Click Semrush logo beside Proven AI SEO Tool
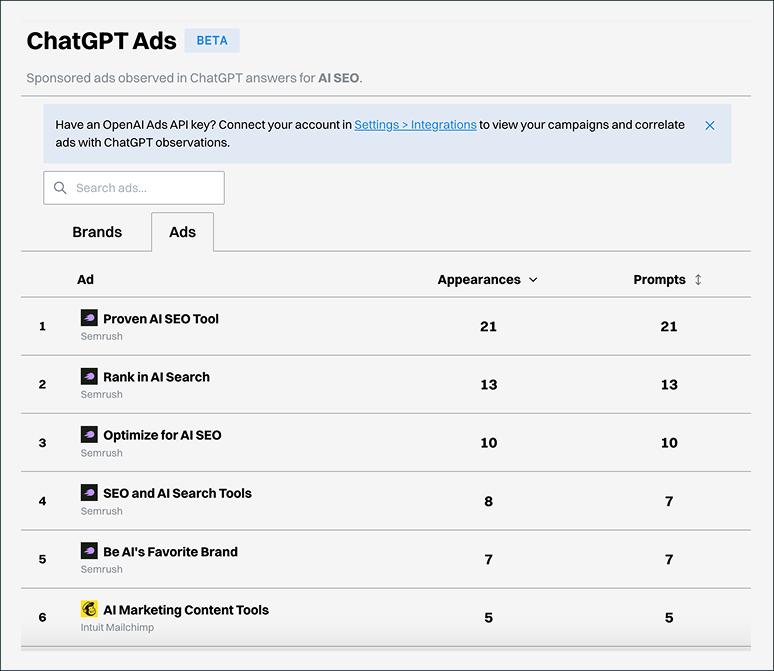This screenshot has width=774, height=671. point(89,317)
